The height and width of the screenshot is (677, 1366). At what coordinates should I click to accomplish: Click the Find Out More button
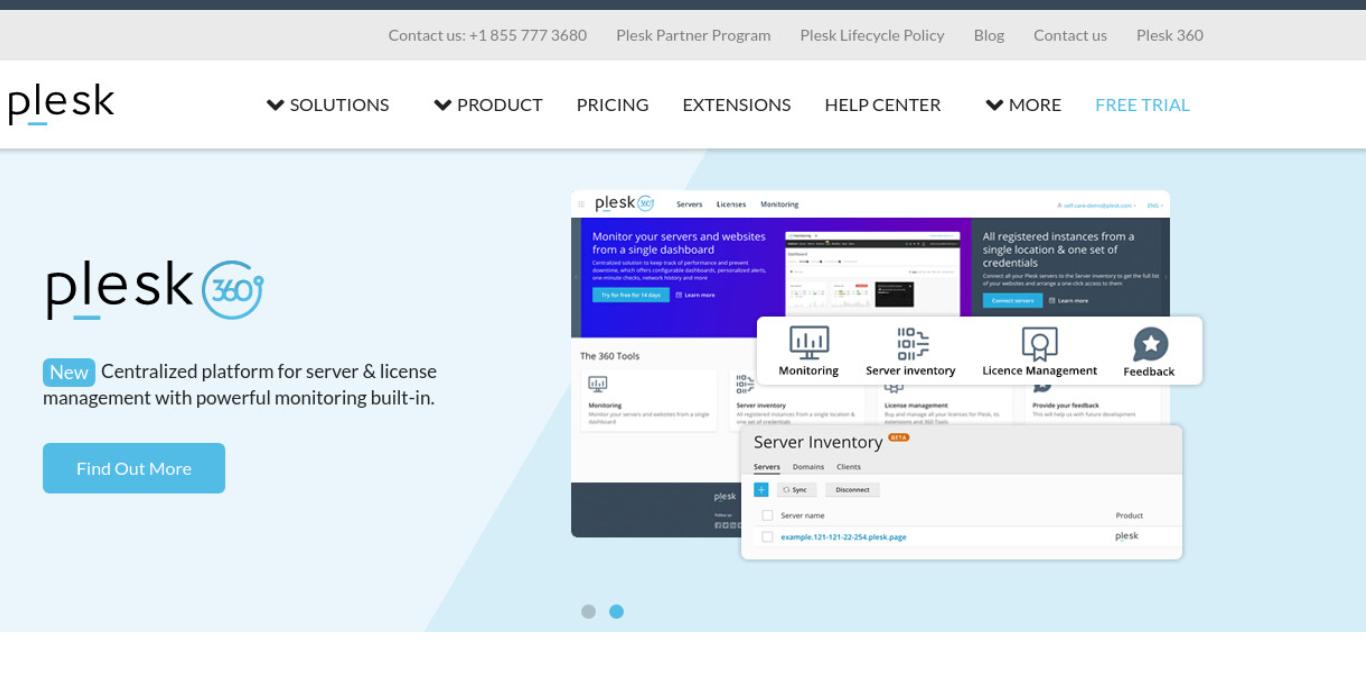coord(134,468)
